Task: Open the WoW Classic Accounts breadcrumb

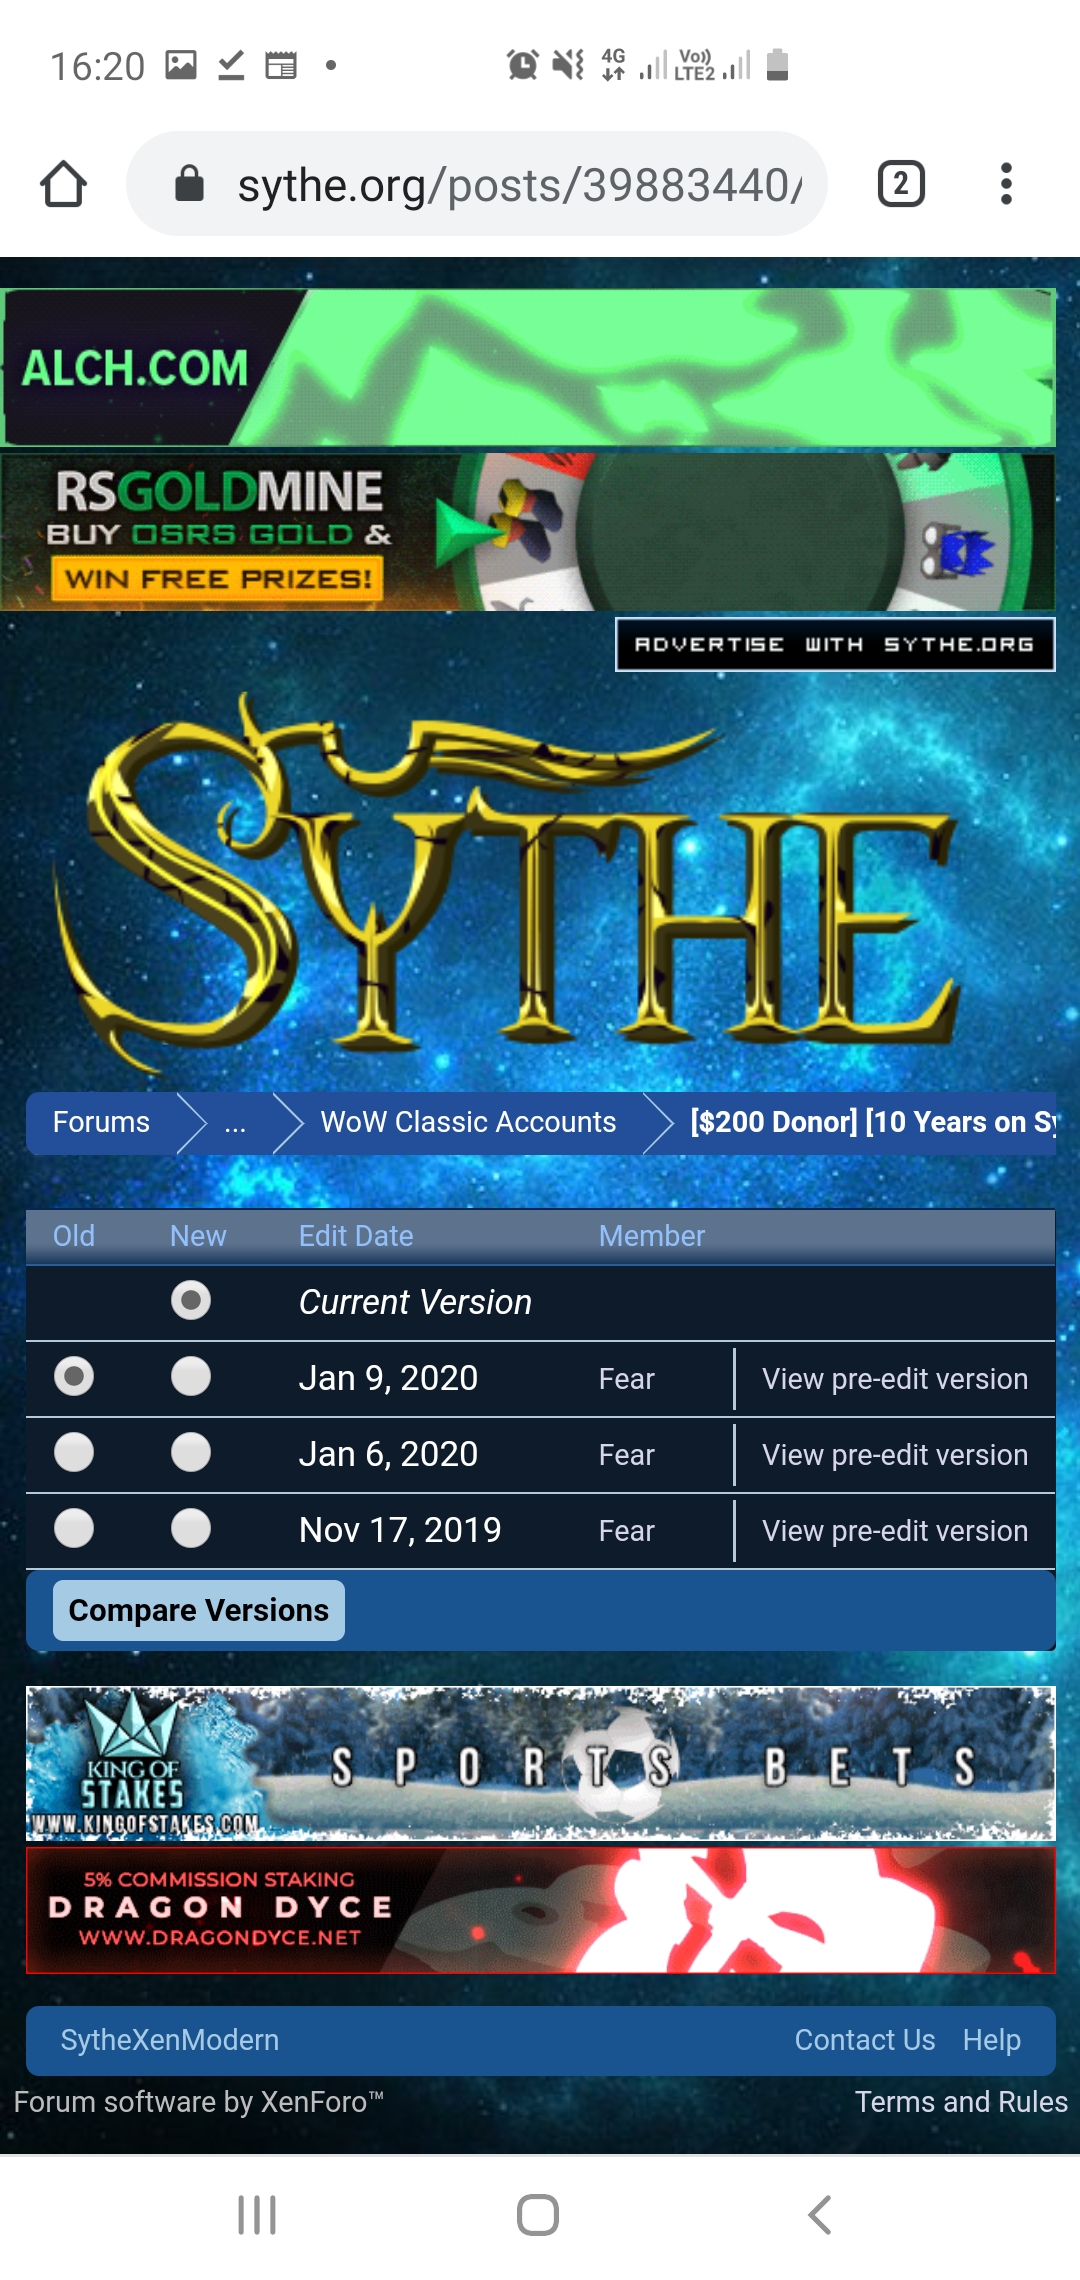Action: click(468, 1123)
